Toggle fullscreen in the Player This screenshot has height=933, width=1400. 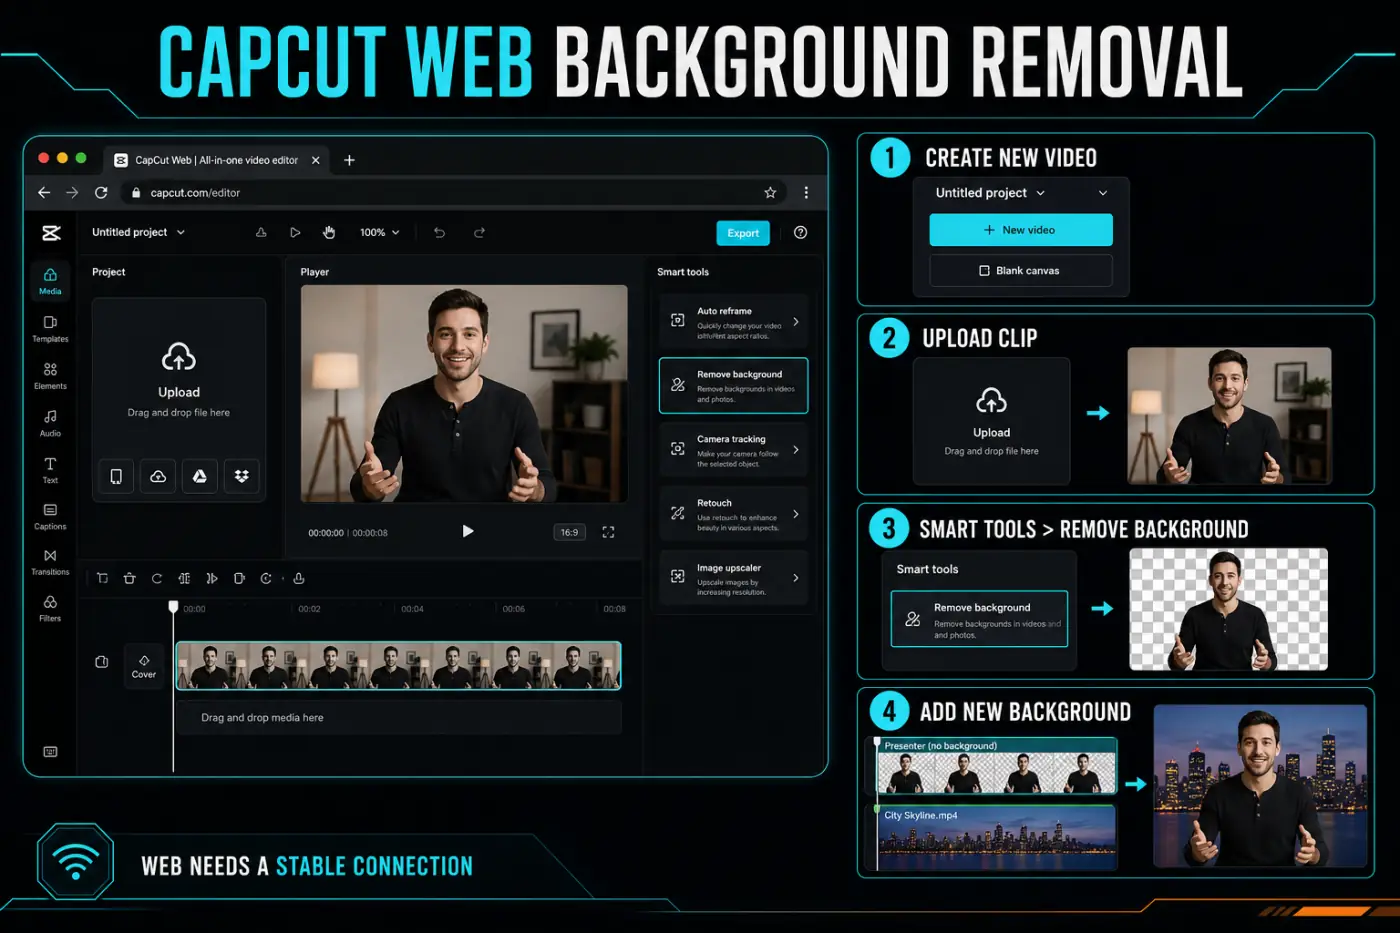[x=608, y=532]
